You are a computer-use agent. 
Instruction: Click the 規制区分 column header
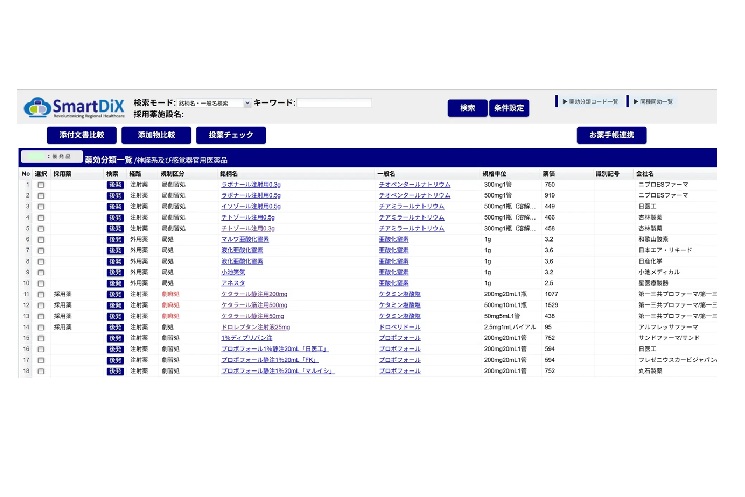172,174
